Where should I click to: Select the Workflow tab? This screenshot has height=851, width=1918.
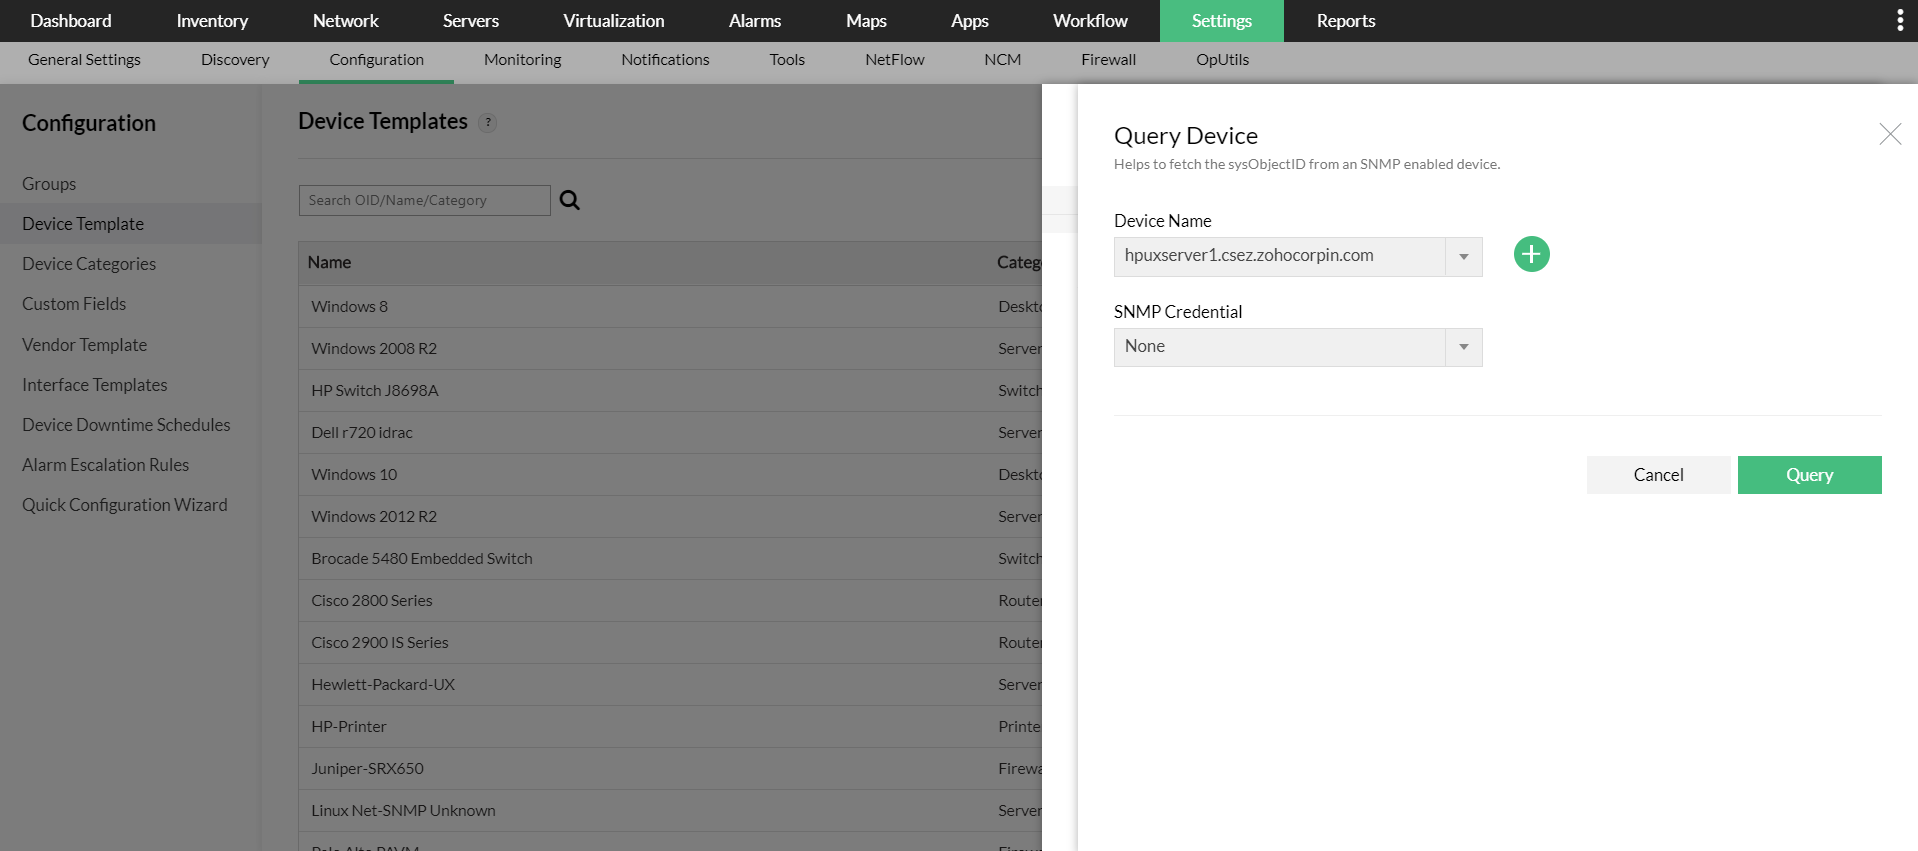click(x=1090, y=21)
